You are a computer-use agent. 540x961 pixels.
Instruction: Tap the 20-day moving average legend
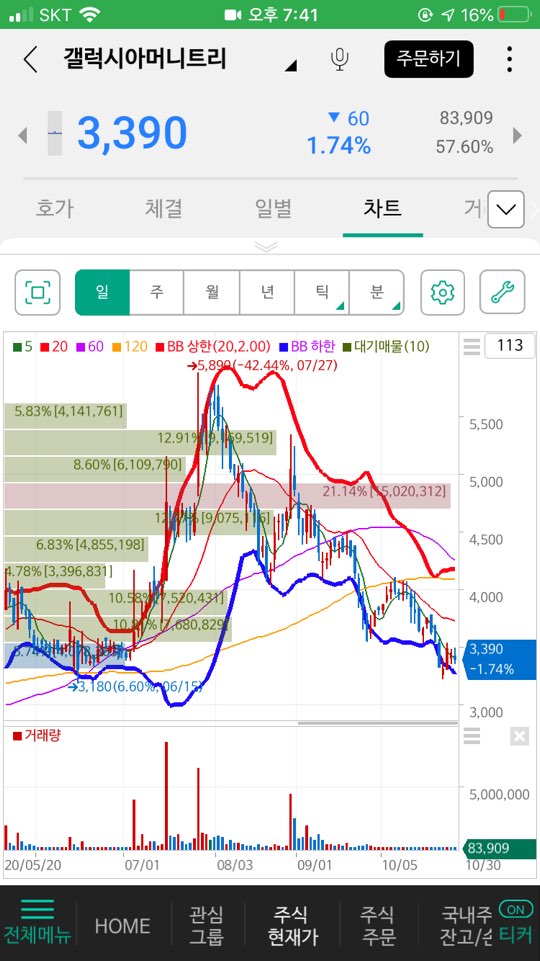click(x=53, y=347)
